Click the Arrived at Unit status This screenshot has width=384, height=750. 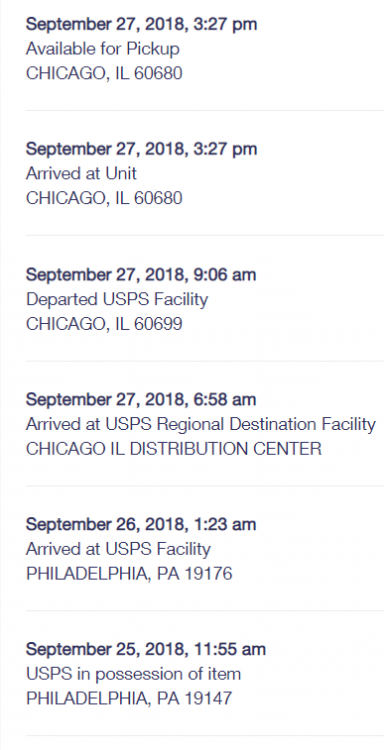click(x=81, y=173)
